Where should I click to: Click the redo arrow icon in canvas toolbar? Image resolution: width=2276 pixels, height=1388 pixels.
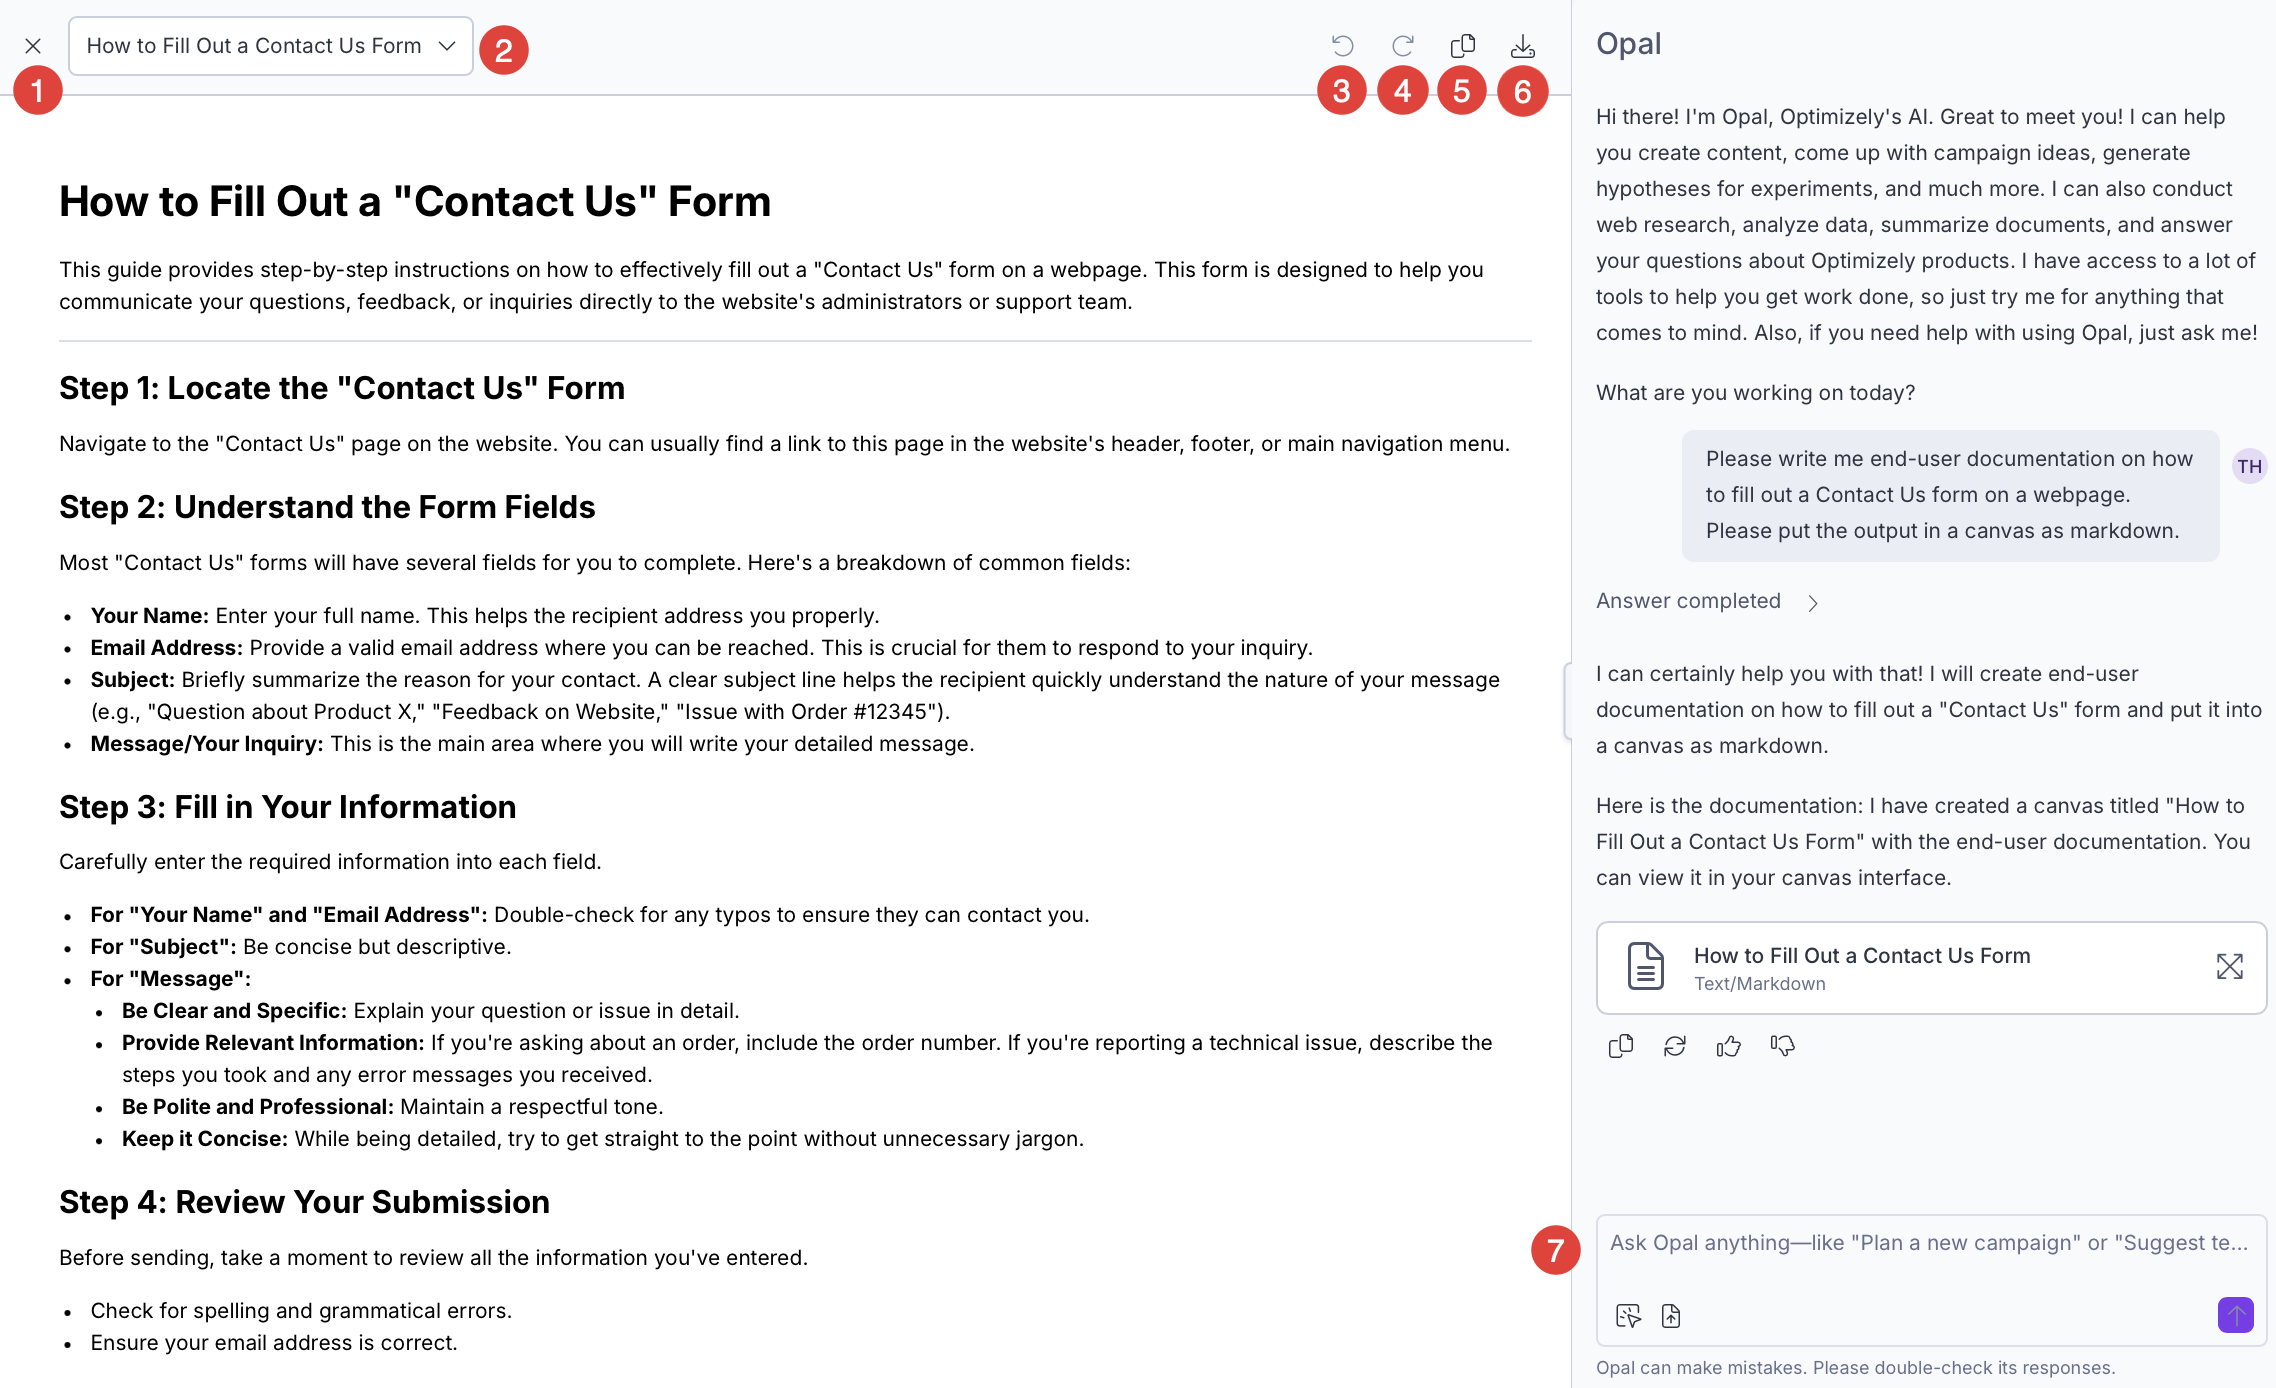1402,46
